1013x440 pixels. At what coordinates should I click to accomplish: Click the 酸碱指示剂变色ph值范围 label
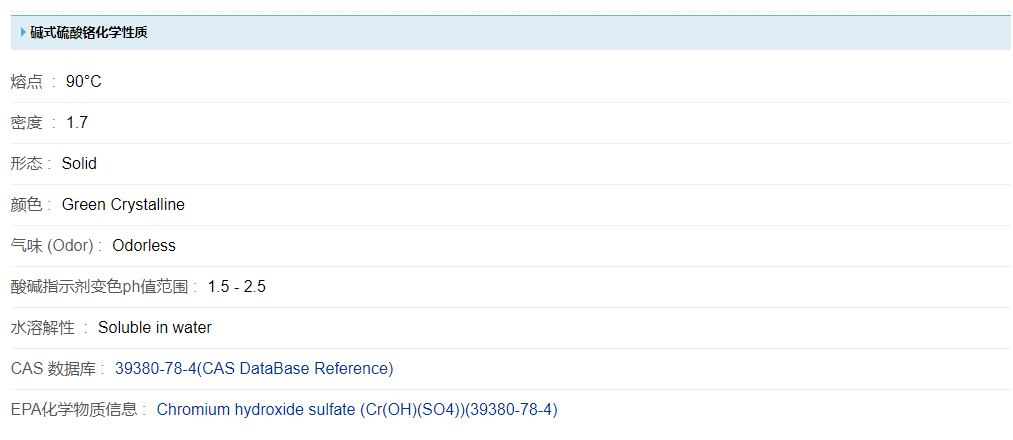click(x=100, y=287)
